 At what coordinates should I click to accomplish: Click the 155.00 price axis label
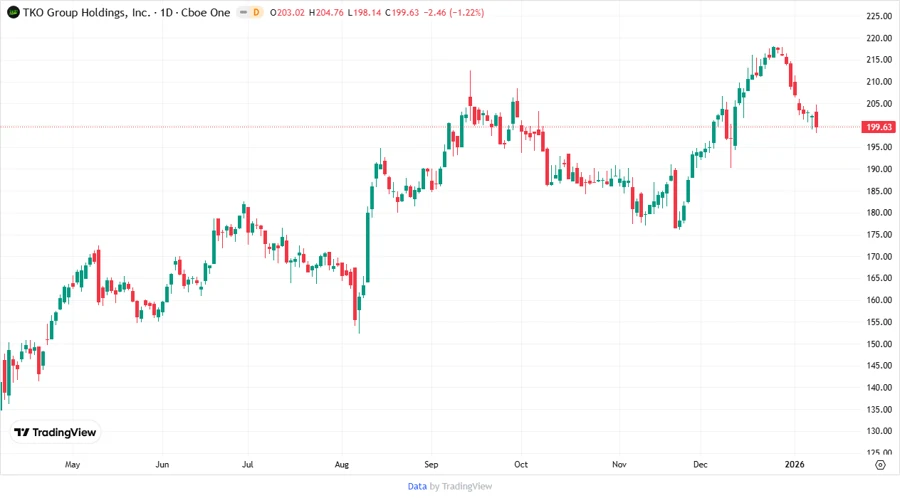[x=879, y=322]
